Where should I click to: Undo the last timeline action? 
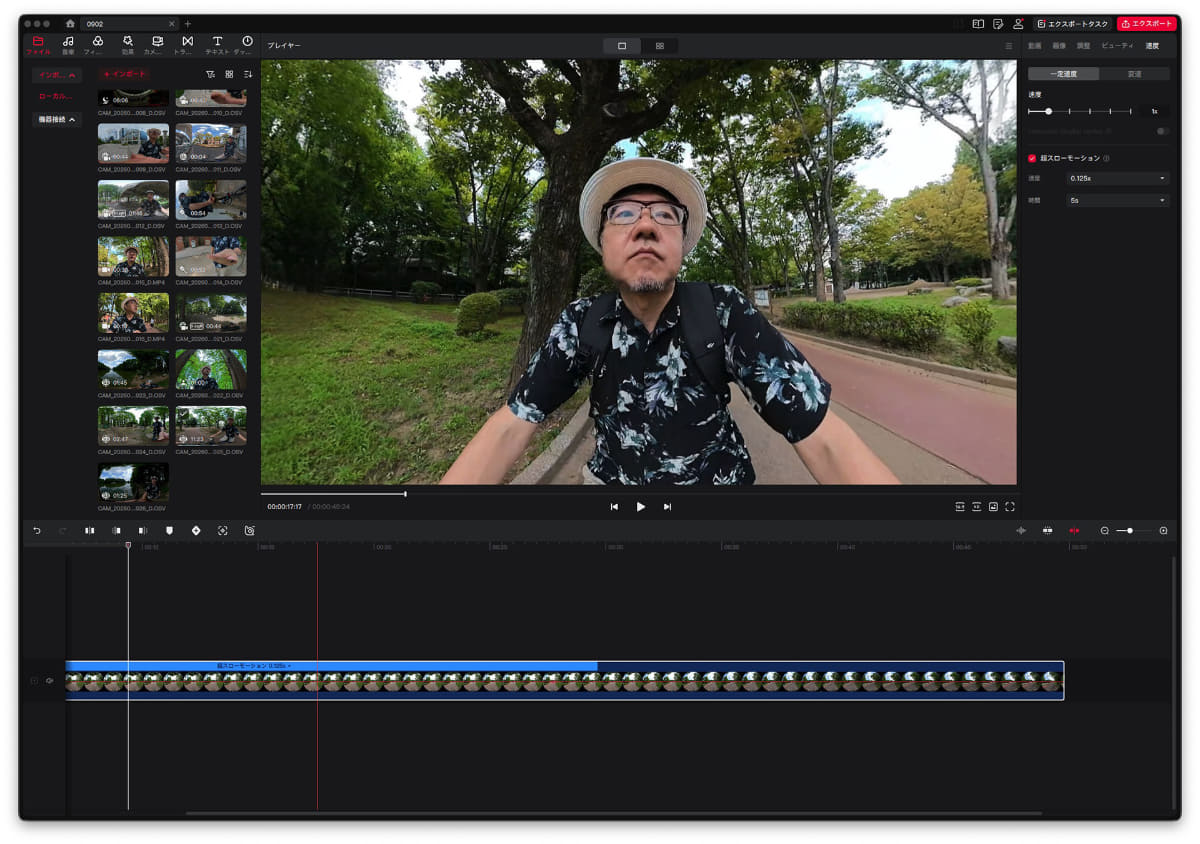coord(37,530)
